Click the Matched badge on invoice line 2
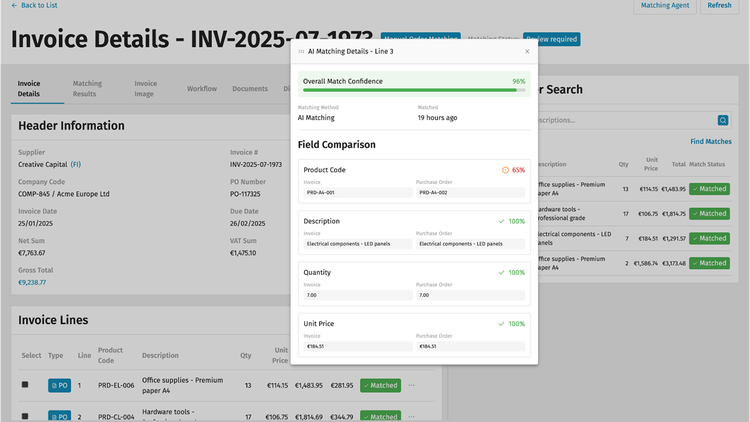This screenshot has width=750, height=422. pyautogui.click(x=380, y=416)
